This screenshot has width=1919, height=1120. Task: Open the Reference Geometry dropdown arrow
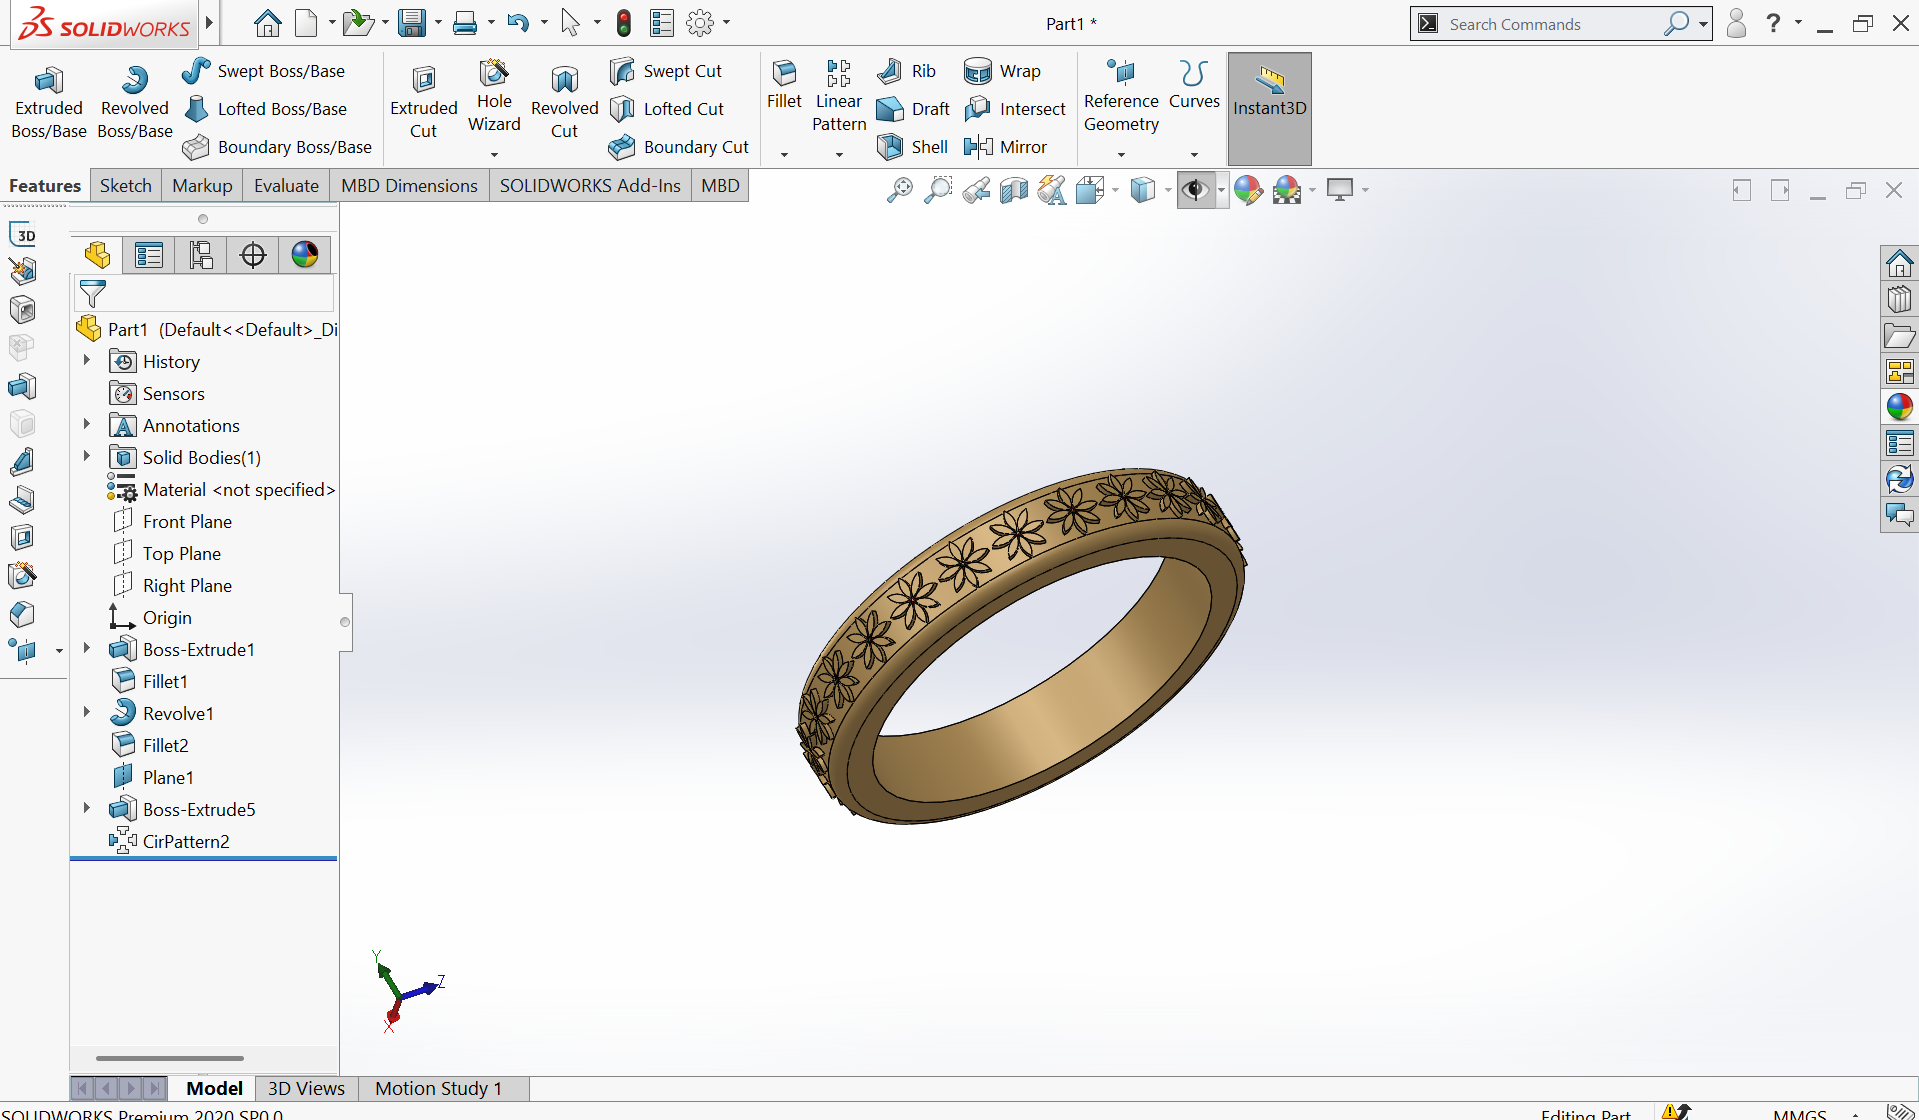coord(1121,154)
